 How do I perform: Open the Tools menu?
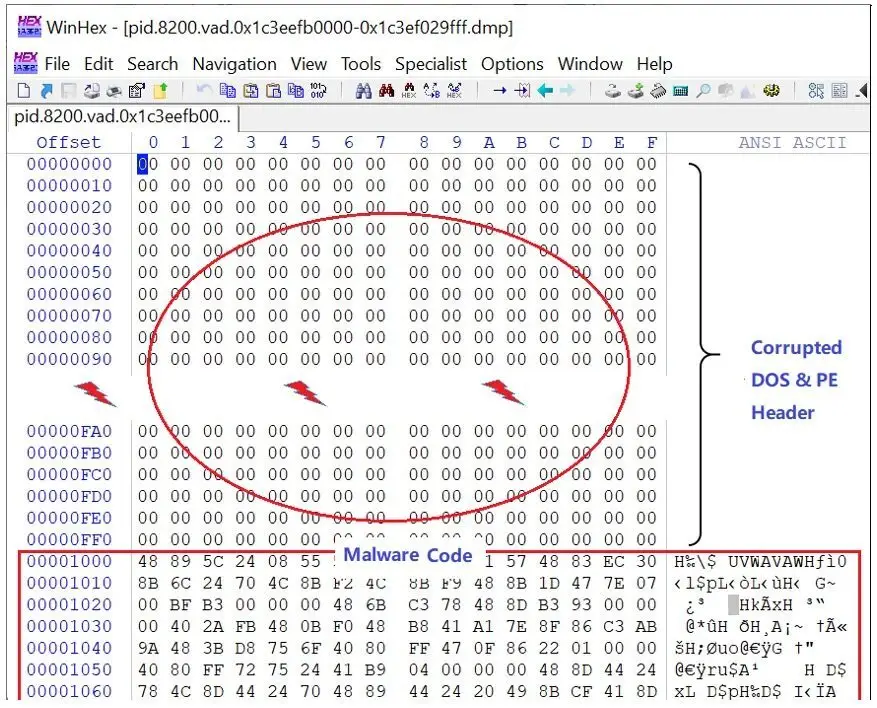(360, 64)
